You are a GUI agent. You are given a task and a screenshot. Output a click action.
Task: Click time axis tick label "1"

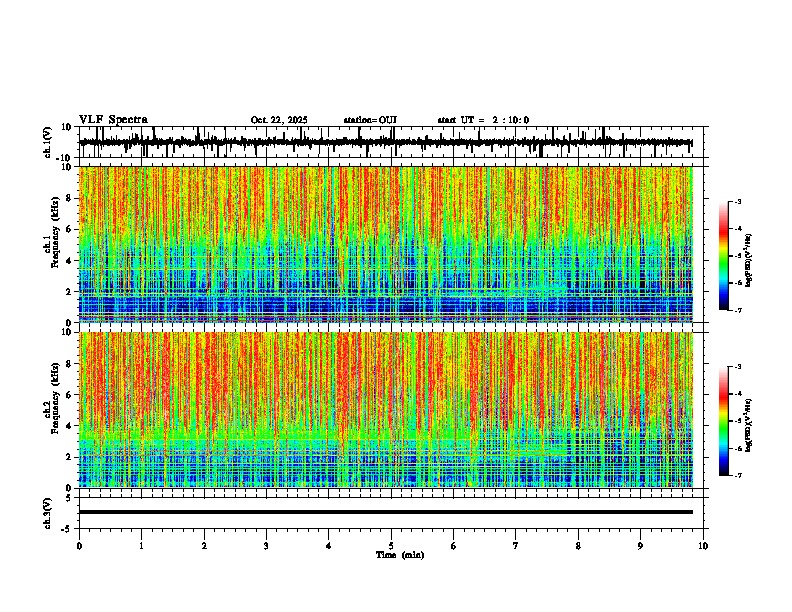coord(141,546)
